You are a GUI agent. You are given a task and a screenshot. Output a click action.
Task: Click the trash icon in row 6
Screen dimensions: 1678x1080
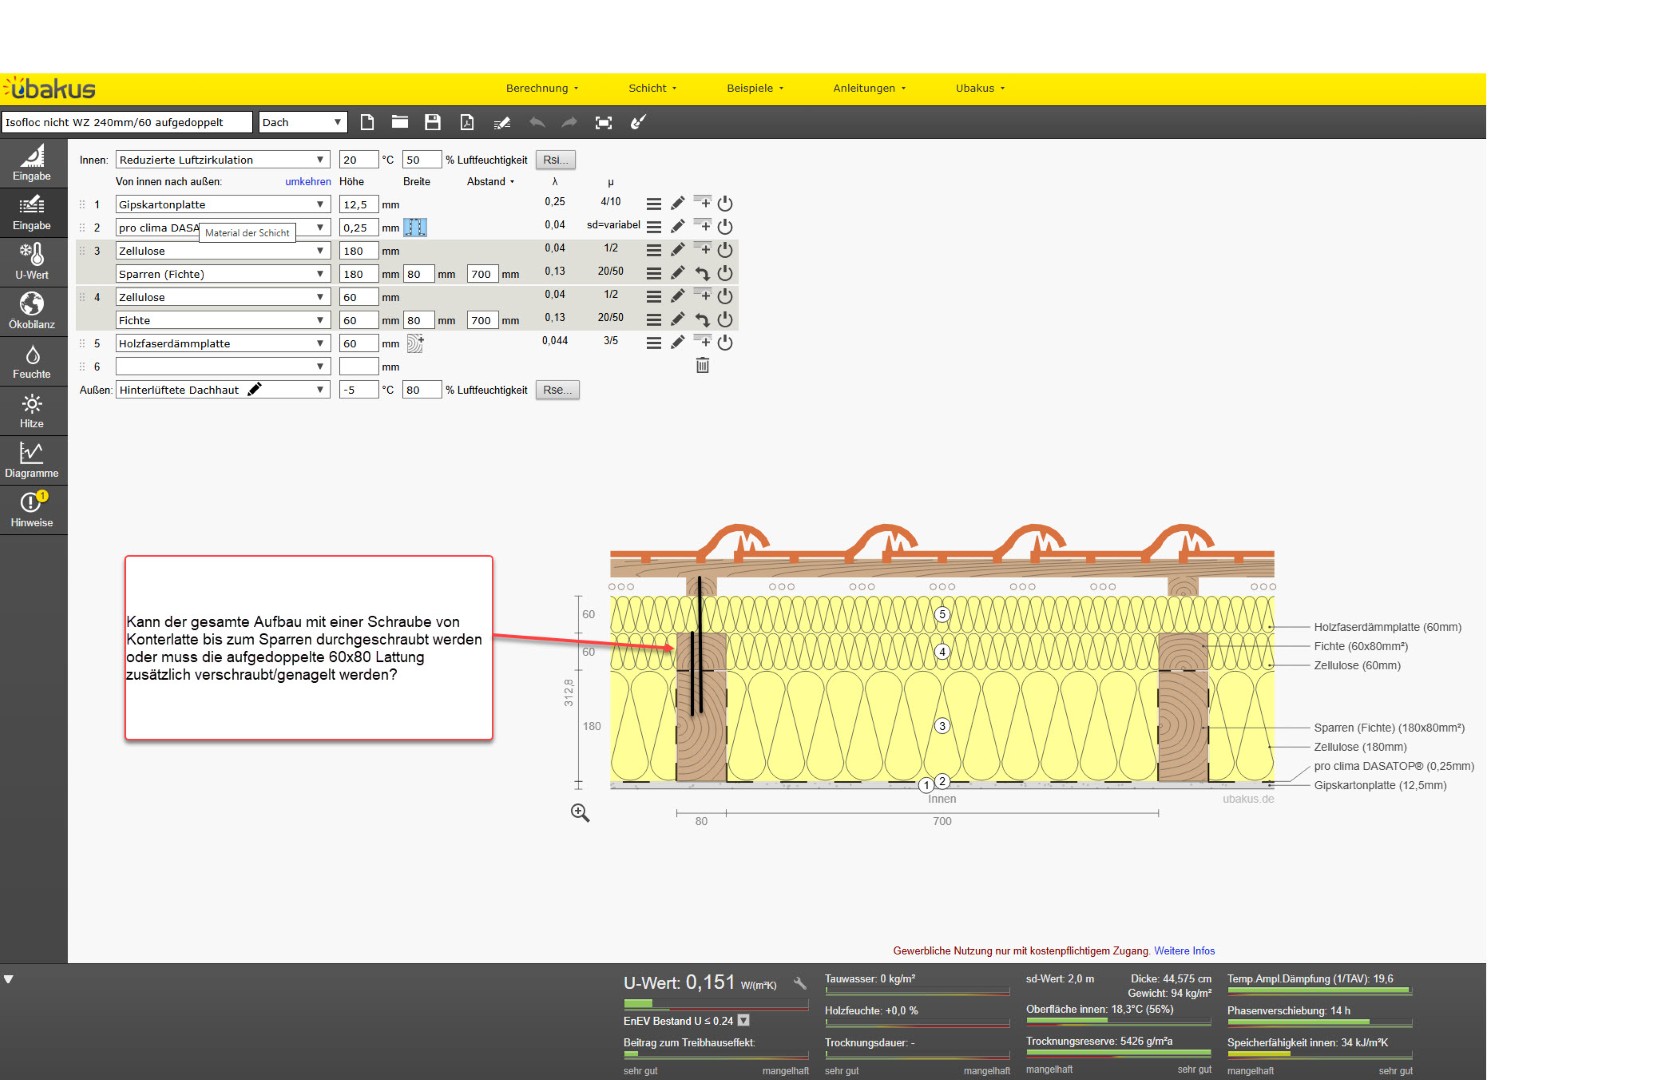click(x=702, y=366)
